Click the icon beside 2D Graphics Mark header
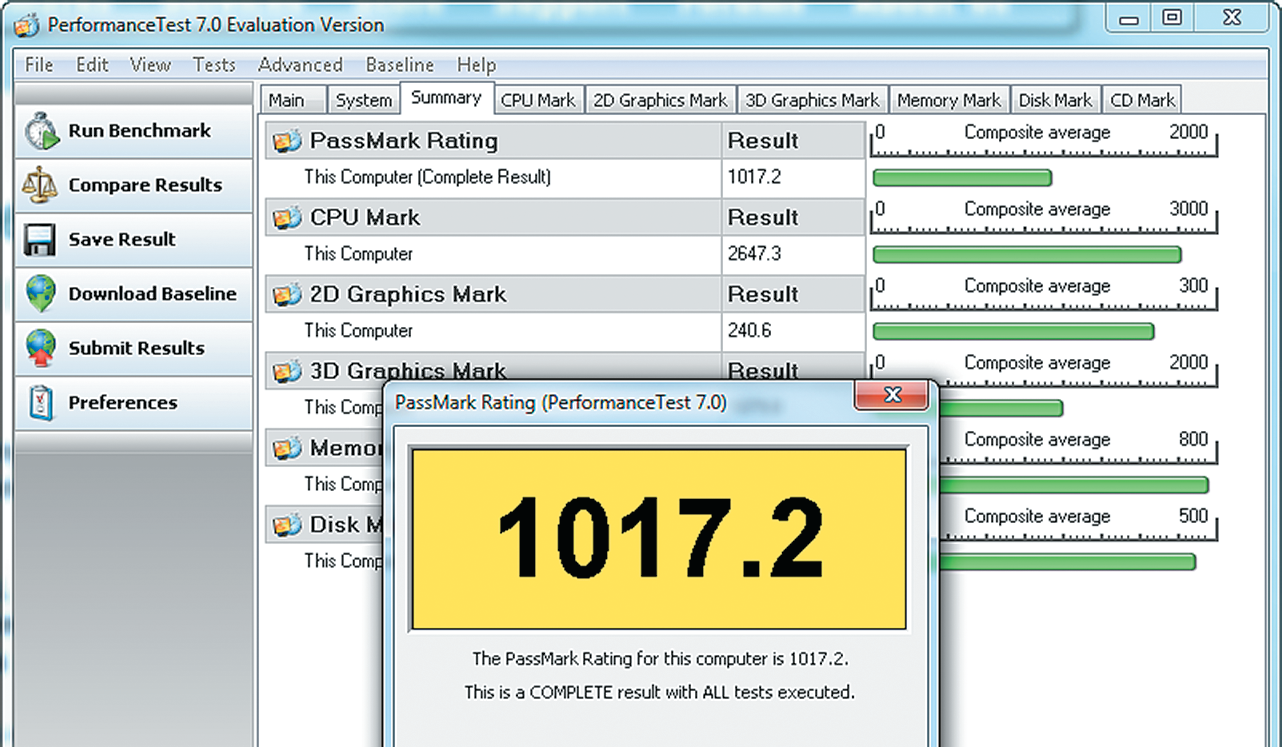1282x747 pixels. click(287, 295)
